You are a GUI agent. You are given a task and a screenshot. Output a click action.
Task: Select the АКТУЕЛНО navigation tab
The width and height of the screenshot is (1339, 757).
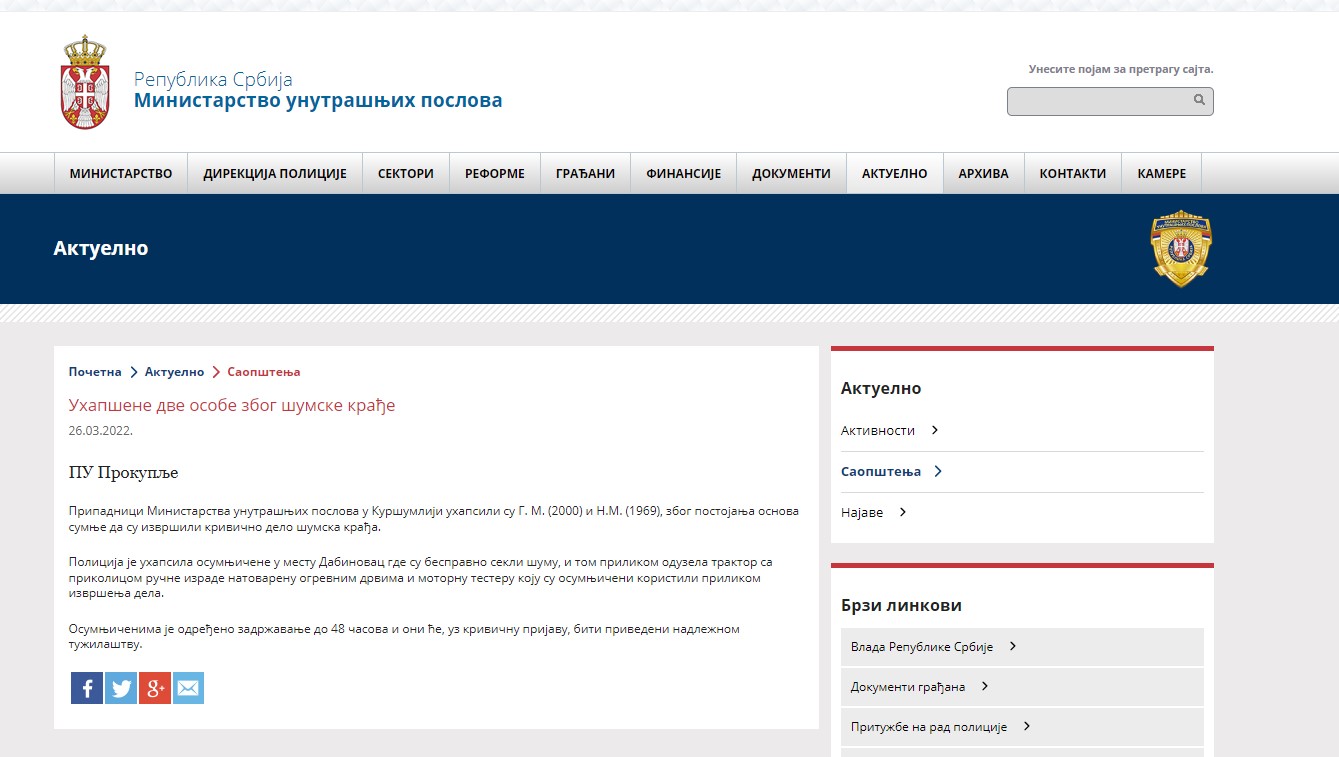(x=894, y=173)
